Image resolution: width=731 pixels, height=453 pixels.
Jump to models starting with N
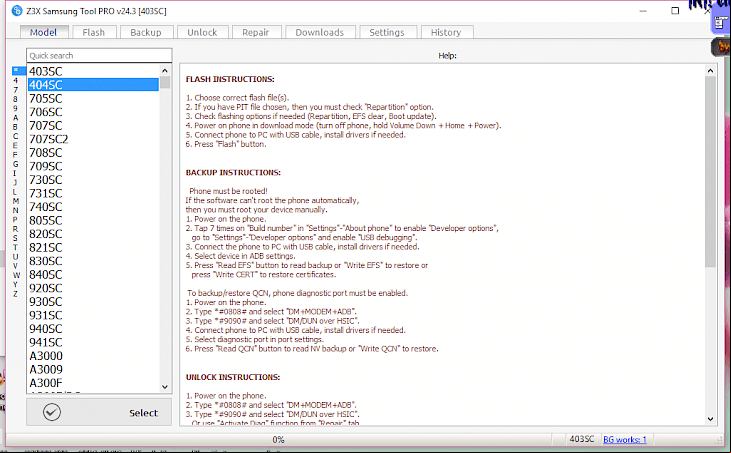[15, 210]
